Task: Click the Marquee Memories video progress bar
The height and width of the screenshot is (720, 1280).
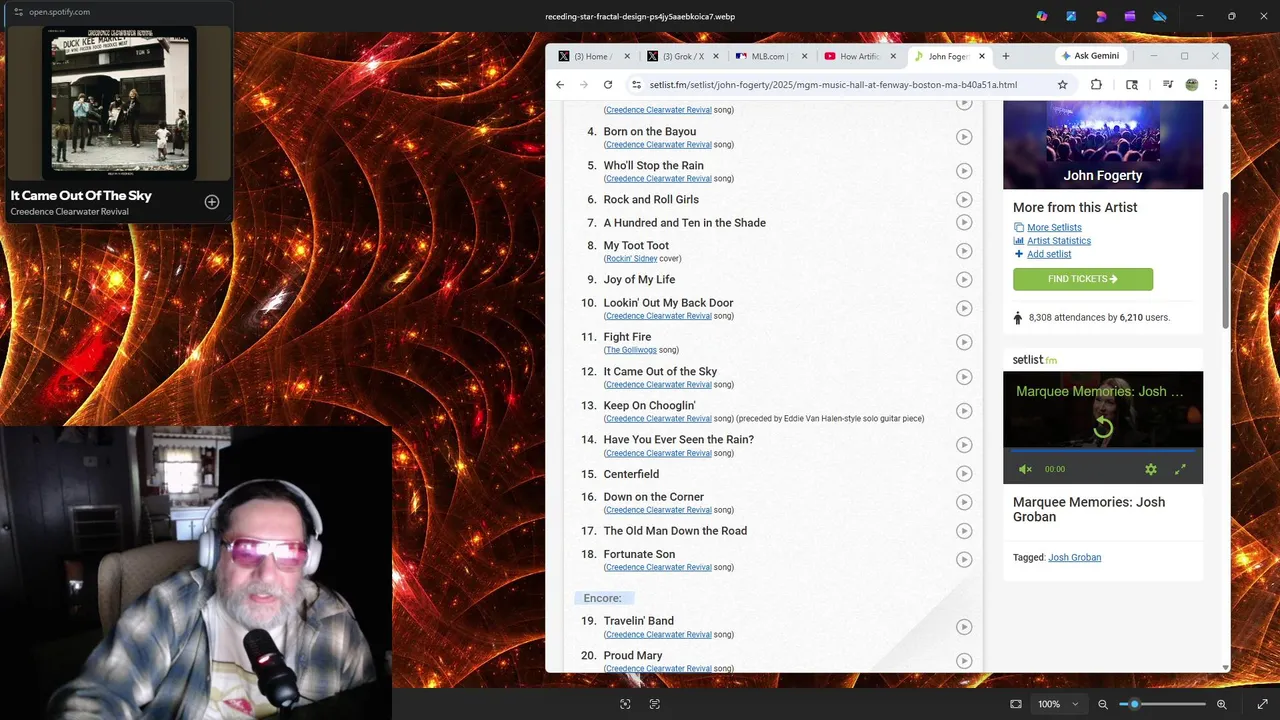Action: point(1103,451)
